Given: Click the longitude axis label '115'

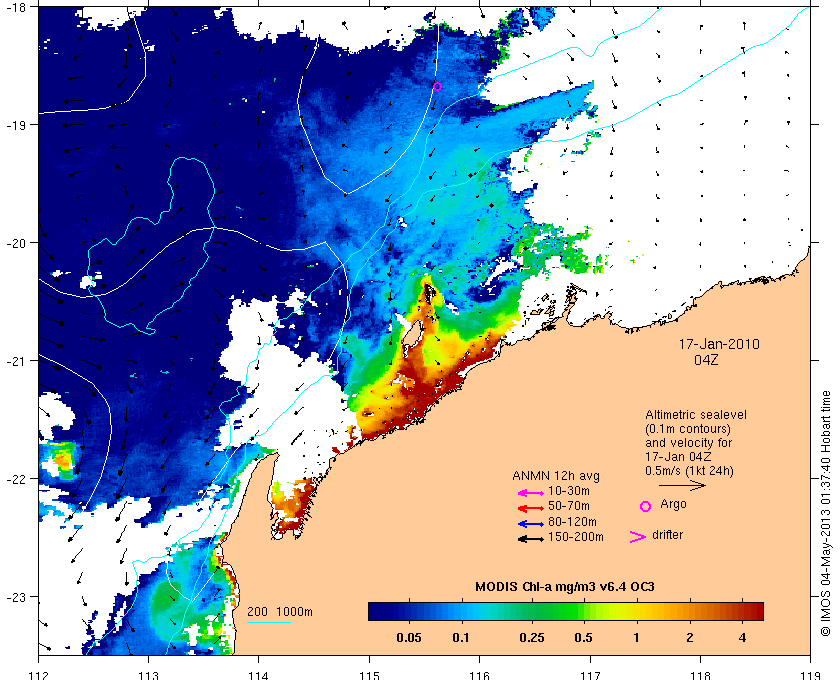Looking at the screenshot, I should (x=369, y=675).
